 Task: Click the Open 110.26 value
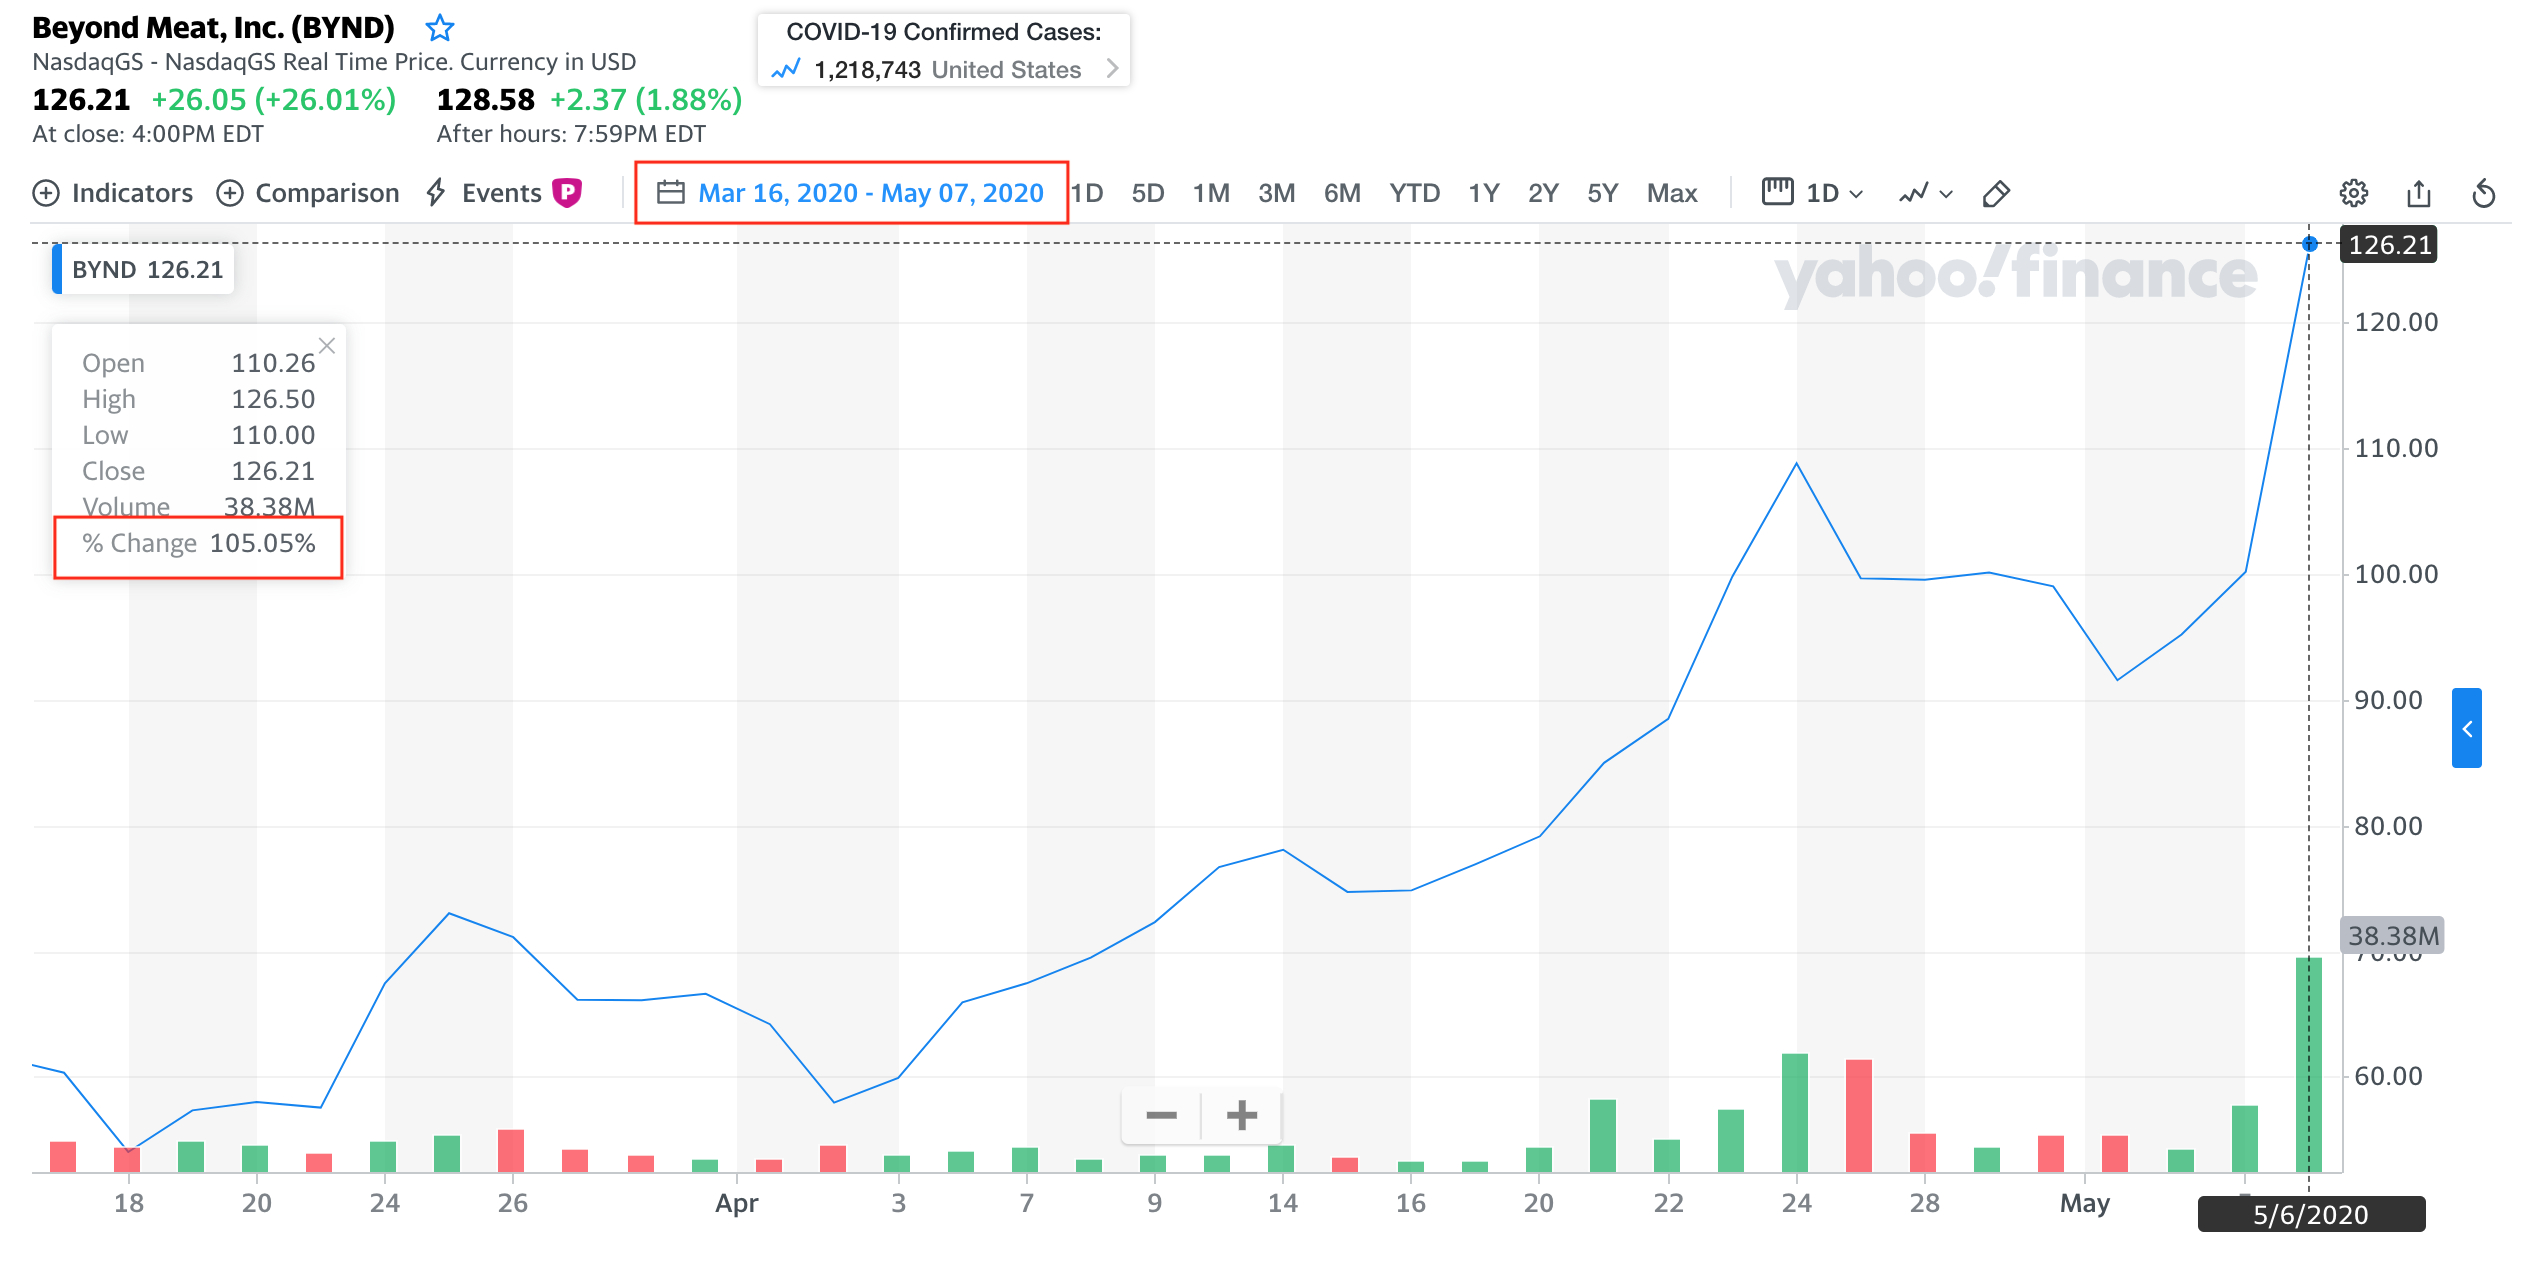point(273,363)
